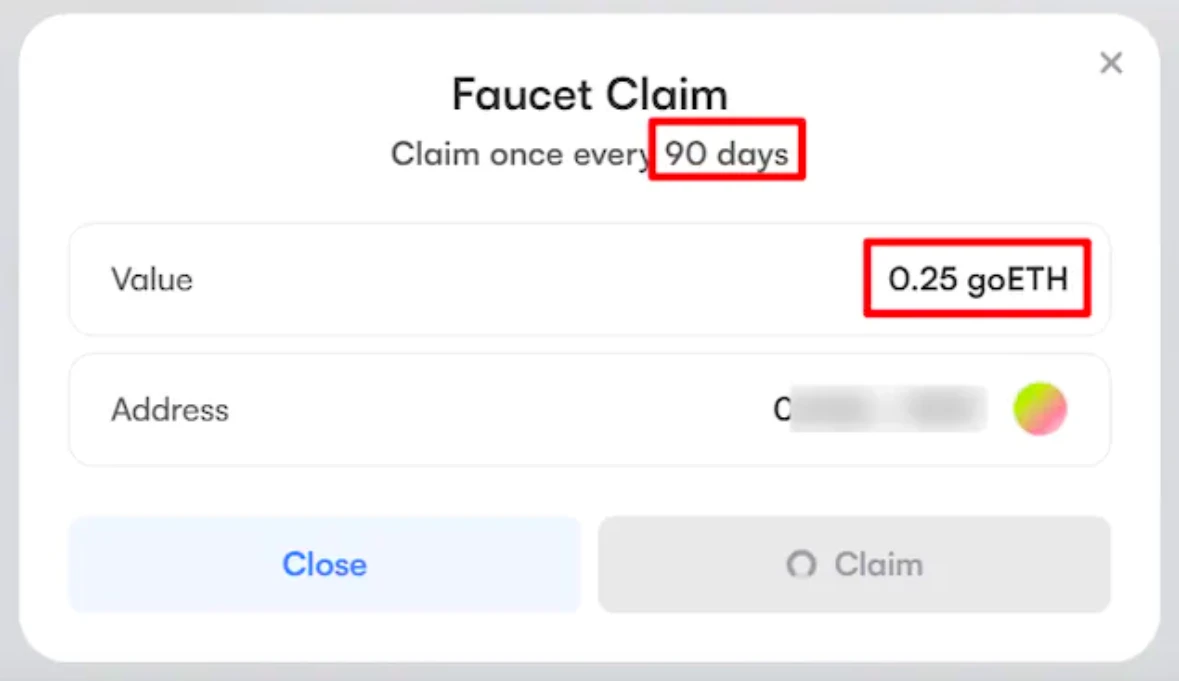Click empty middle of the Value row
This screenshot has height=681, width=1179.
tap(520, 279)
